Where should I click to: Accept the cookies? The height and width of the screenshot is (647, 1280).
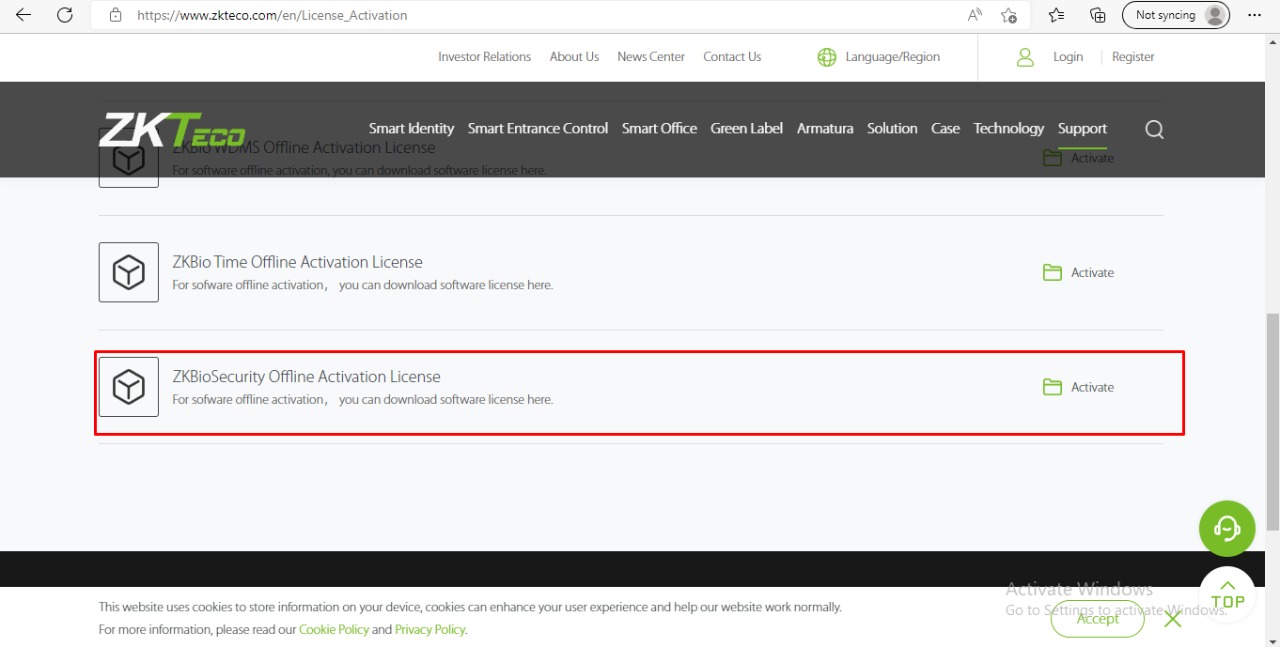pos(1097,619)
